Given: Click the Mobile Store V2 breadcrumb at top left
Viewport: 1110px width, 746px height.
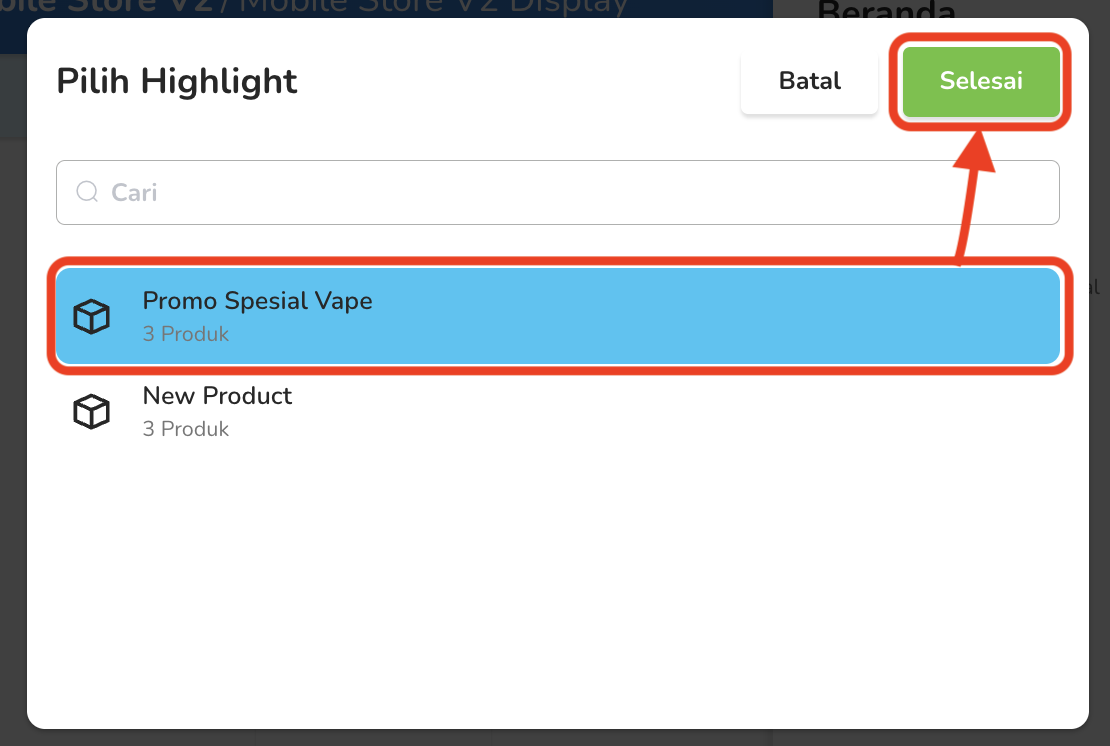Looking at the screenshot, I should (106, 8).
